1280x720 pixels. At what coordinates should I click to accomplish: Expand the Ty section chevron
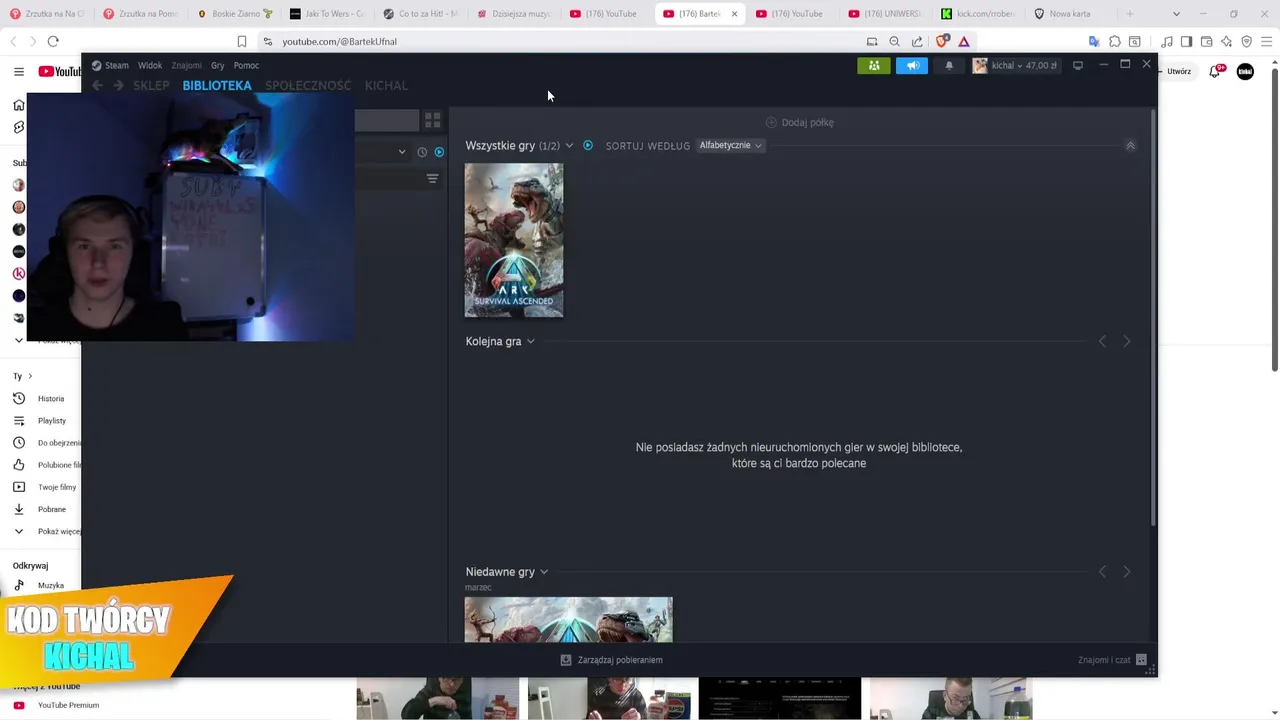pyautogui.click(x=30, y=376)
